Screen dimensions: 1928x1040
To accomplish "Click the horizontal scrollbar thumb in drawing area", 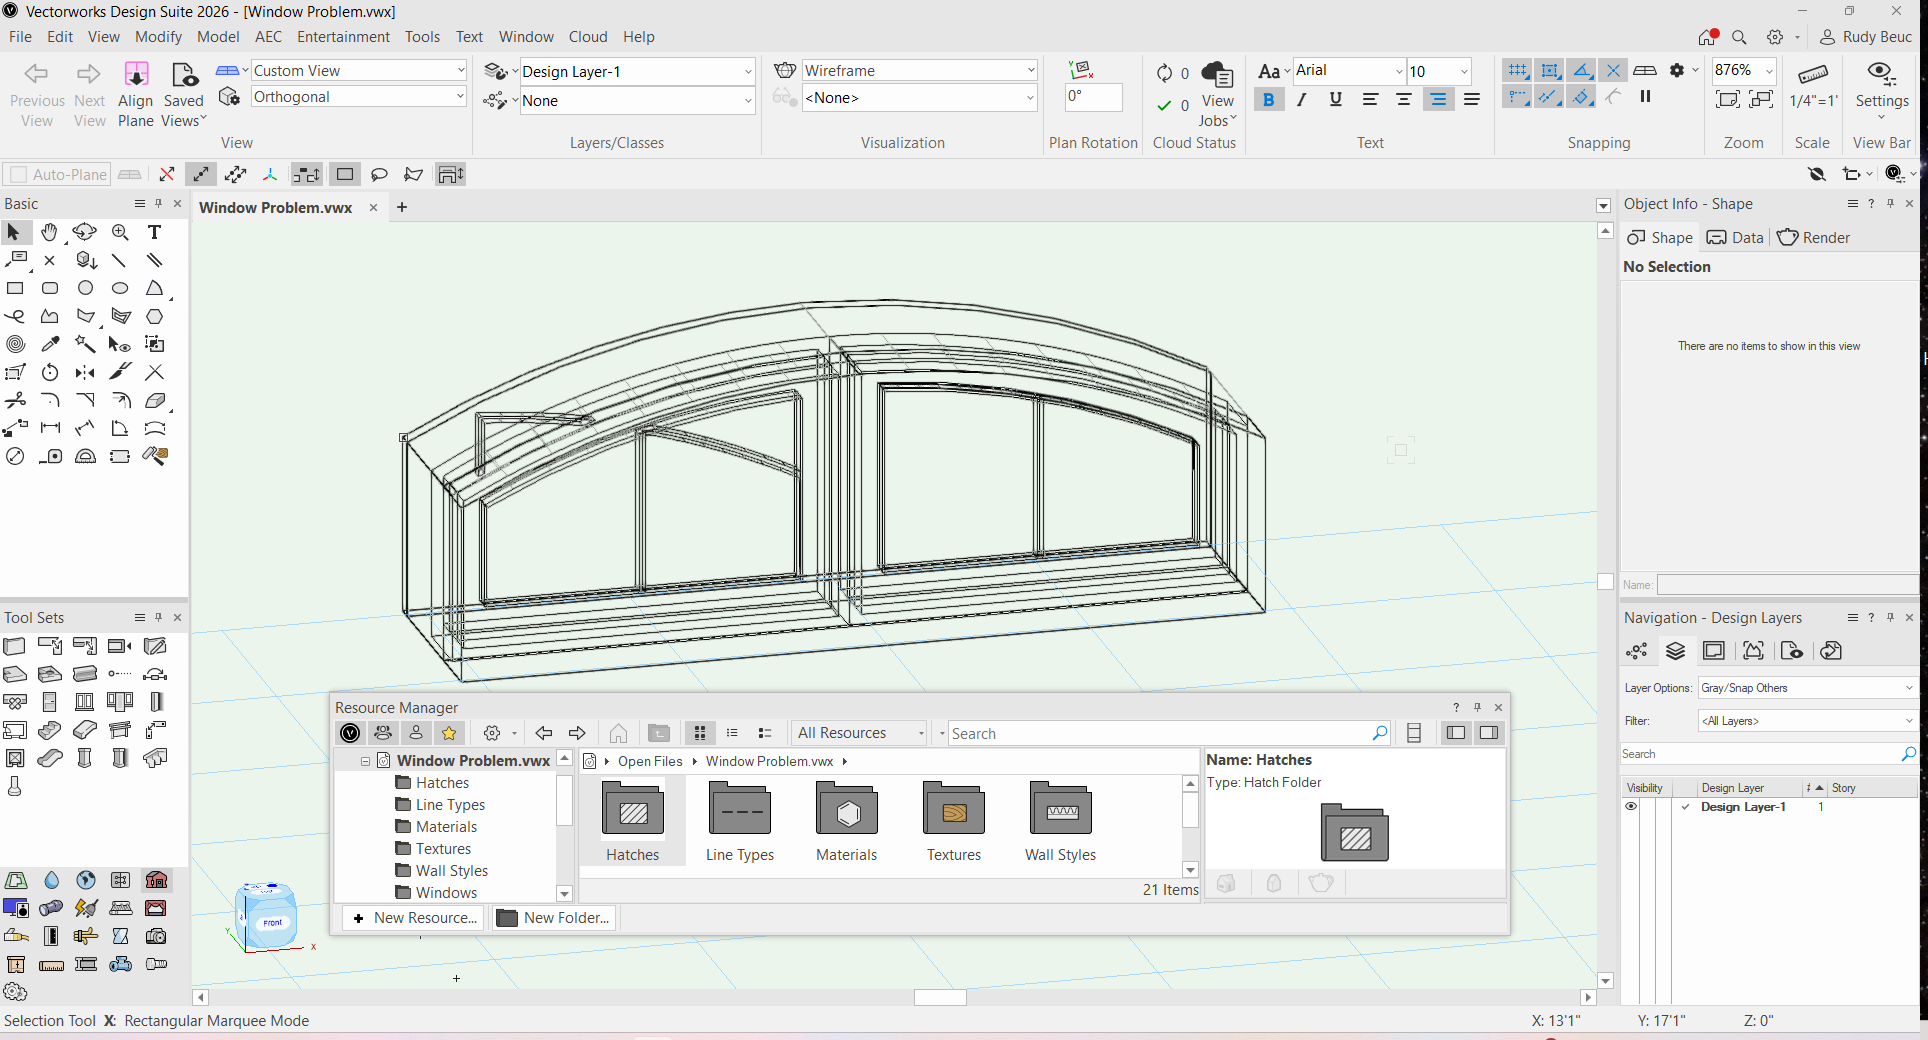I will point(940,998).
